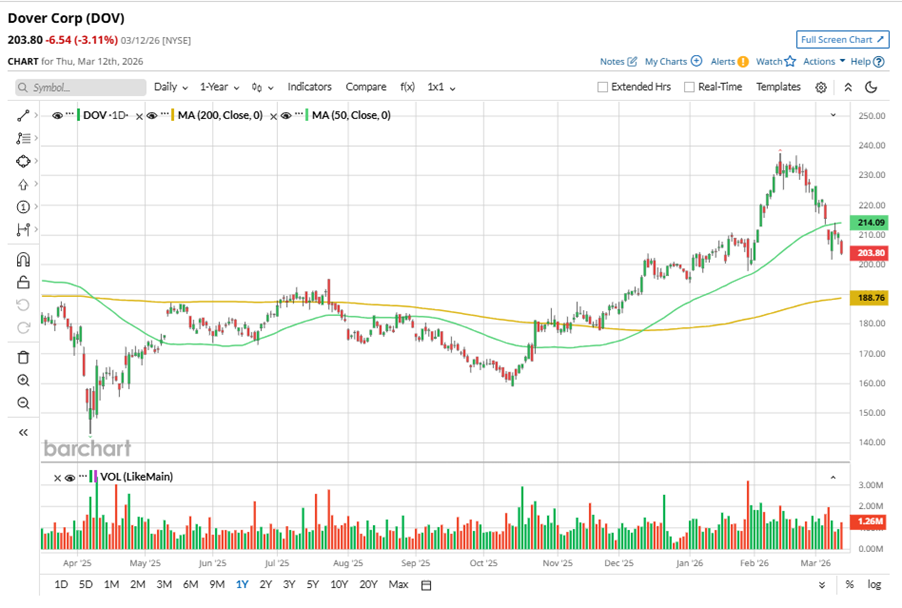Screen dimensions: 902x608
Task: Enable the Extended Hrs checkbox
Action: tap(602, 87)
